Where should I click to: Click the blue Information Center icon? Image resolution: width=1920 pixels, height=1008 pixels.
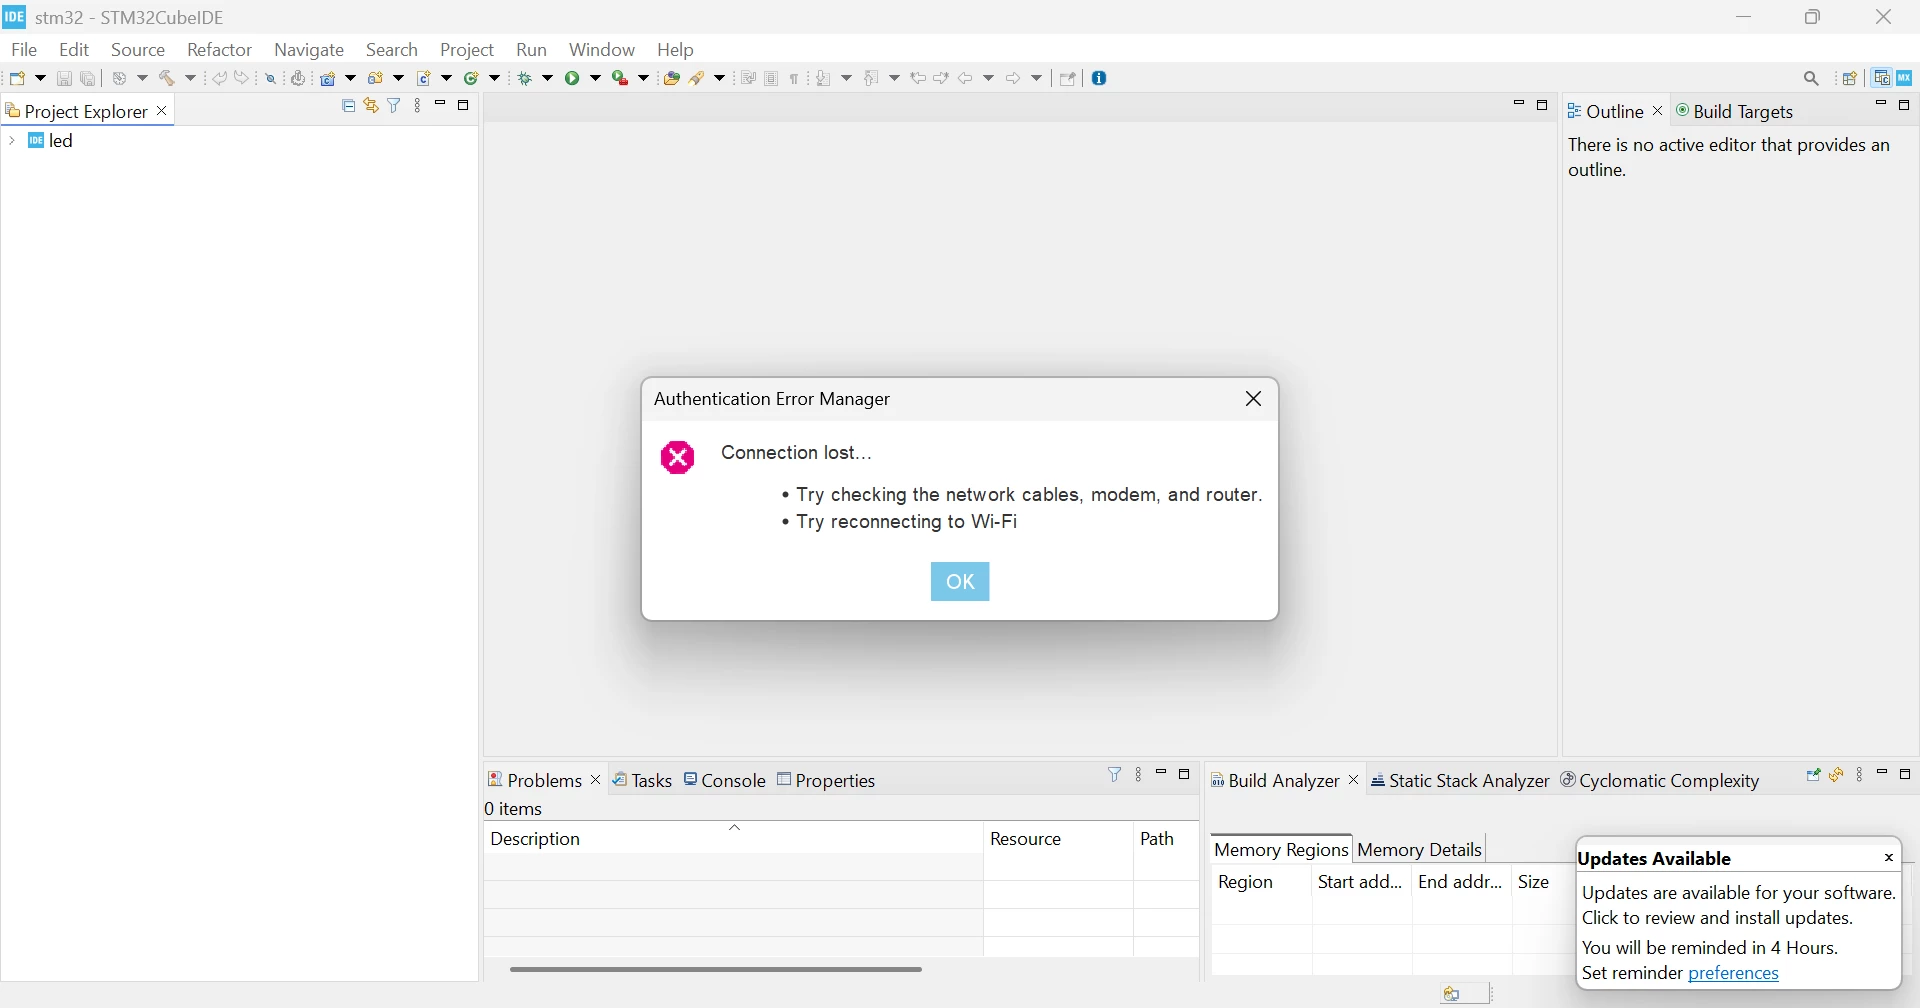[x=1100, y=78]
